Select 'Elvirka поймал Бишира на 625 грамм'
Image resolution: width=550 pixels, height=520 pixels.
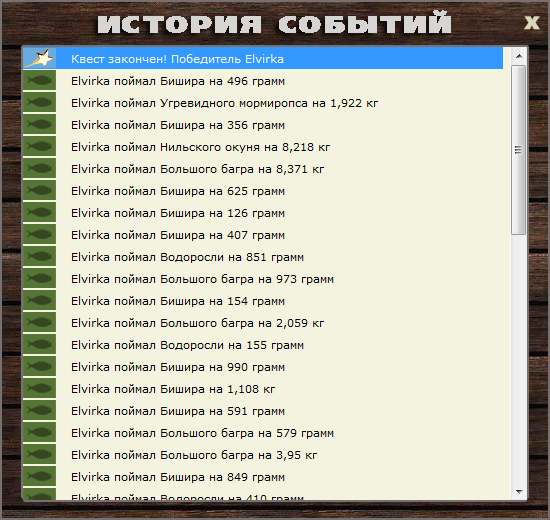263,191
